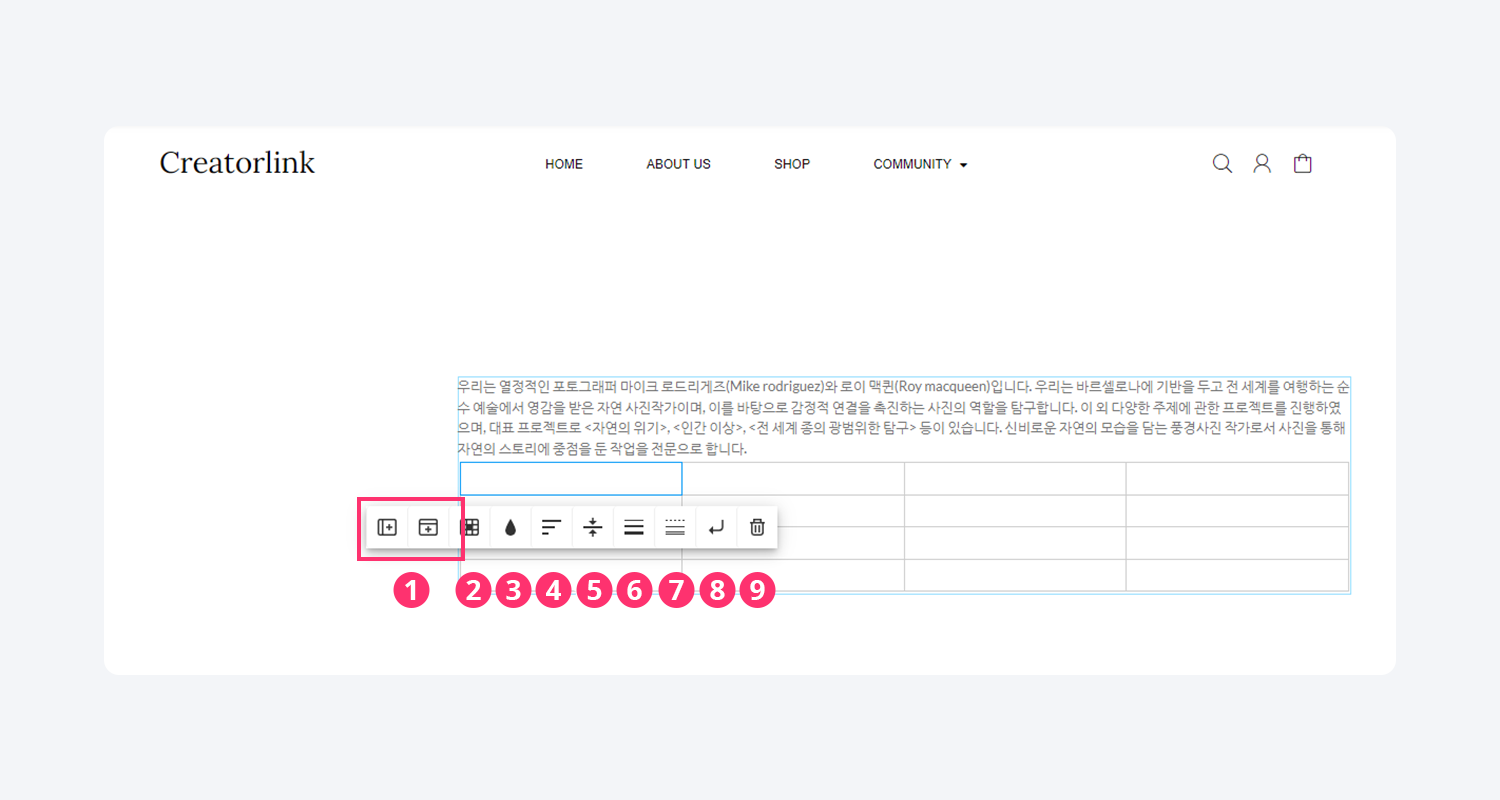Image resolution: width=1500 pixels, height=800 pixels.
Task: Select the highlighted first table cell
Action: (x=570, y=479)
